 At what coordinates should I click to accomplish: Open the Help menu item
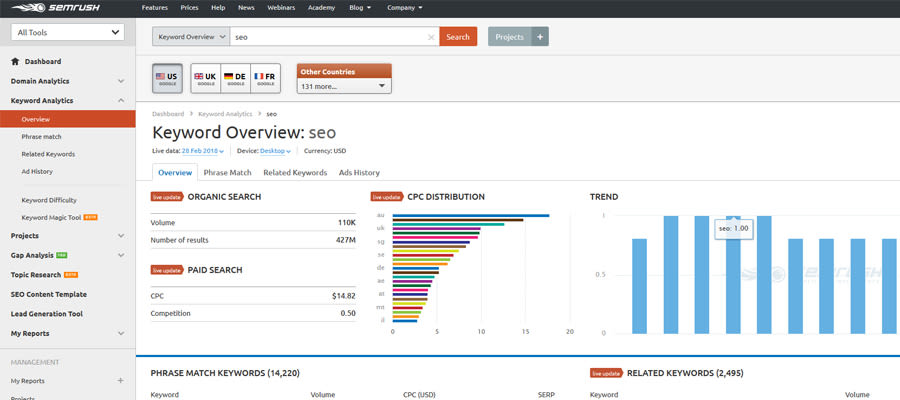(x=218, y=8)
